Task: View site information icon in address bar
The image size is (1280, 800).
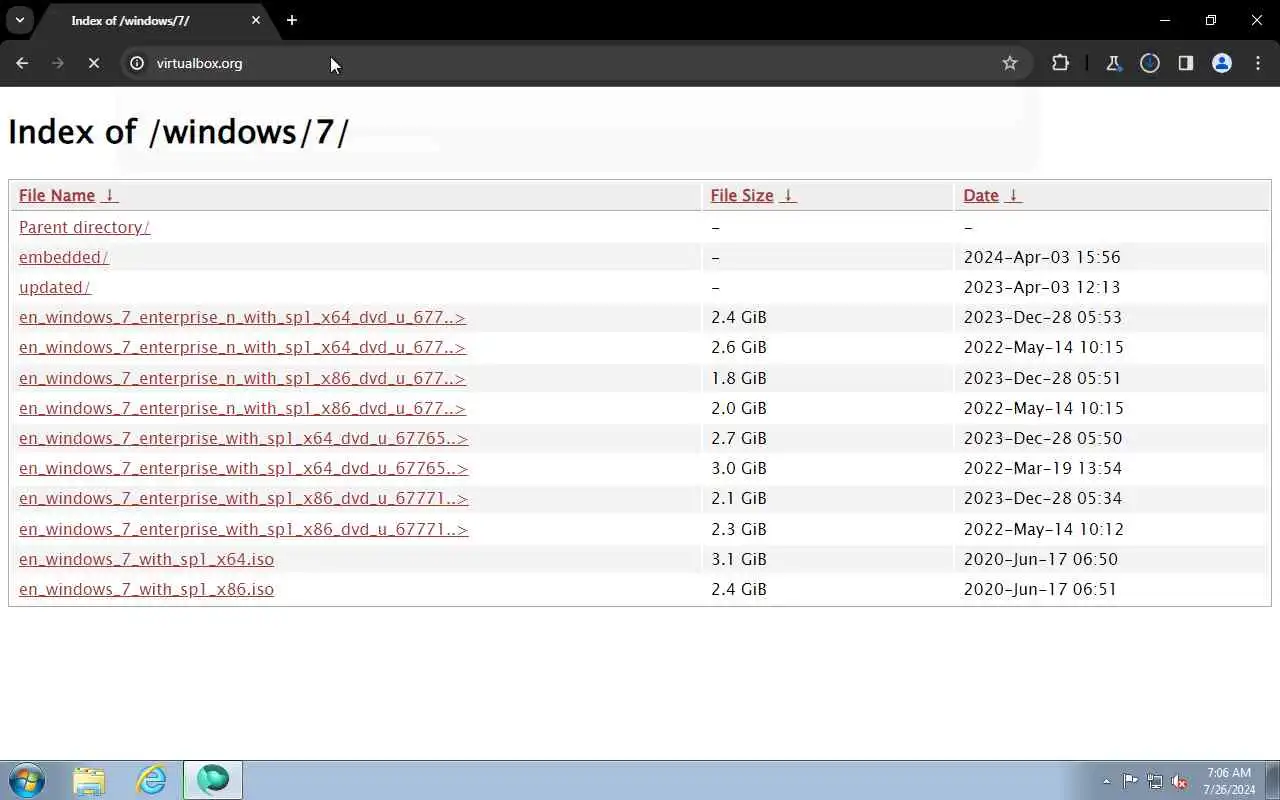Action: coord(137,63)
